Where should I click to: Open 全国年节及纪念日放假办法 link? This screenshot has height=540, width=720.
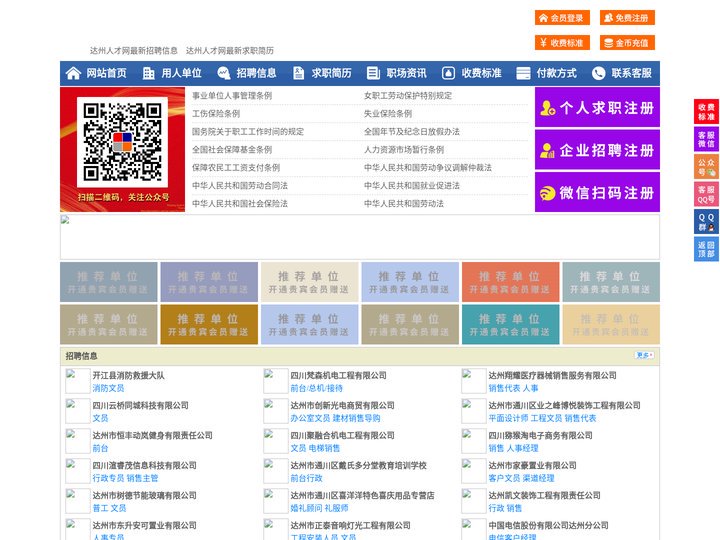coord(412,131)
